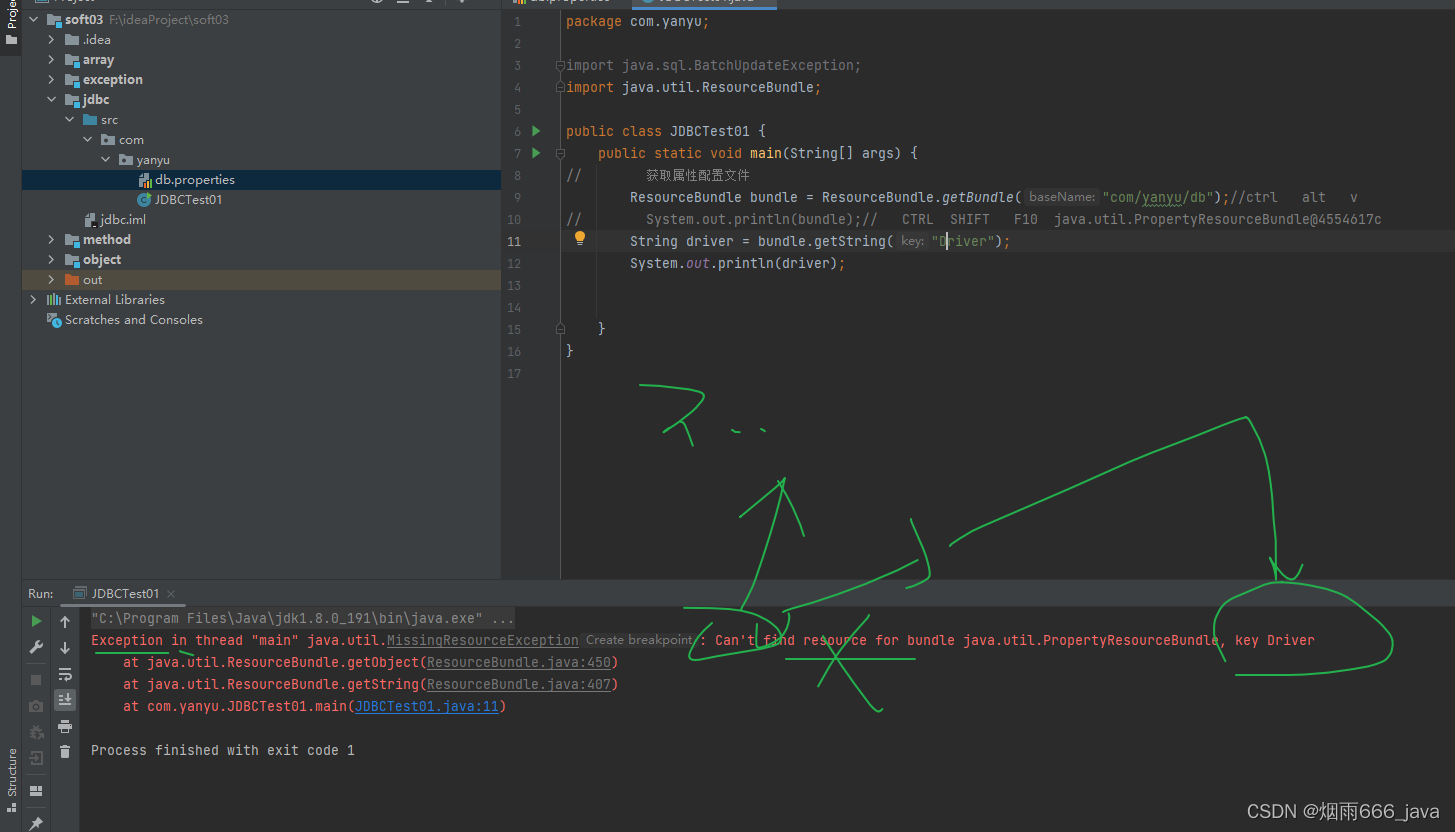
Task: Collapse the src folder
Action: (x=70, y=119)
